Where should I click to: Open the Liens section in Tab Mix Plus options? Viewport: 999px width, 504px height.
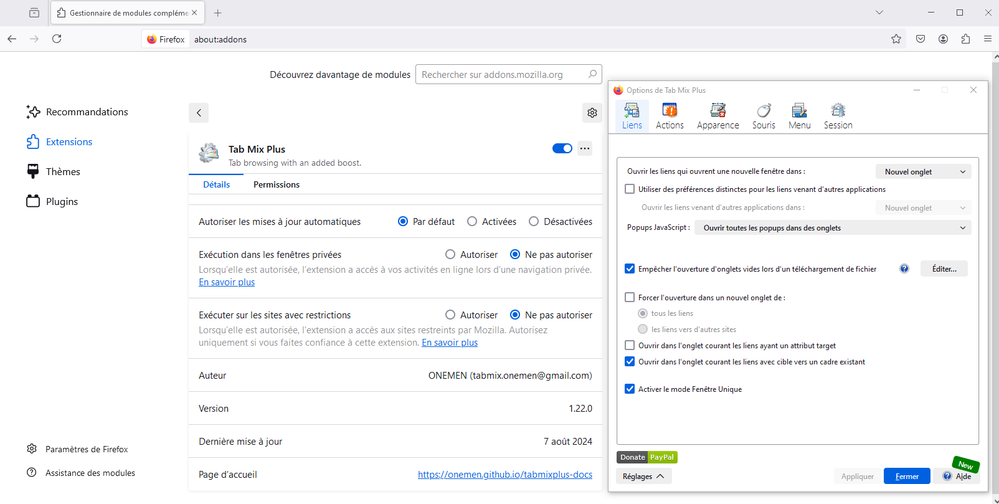click(631, 115)
